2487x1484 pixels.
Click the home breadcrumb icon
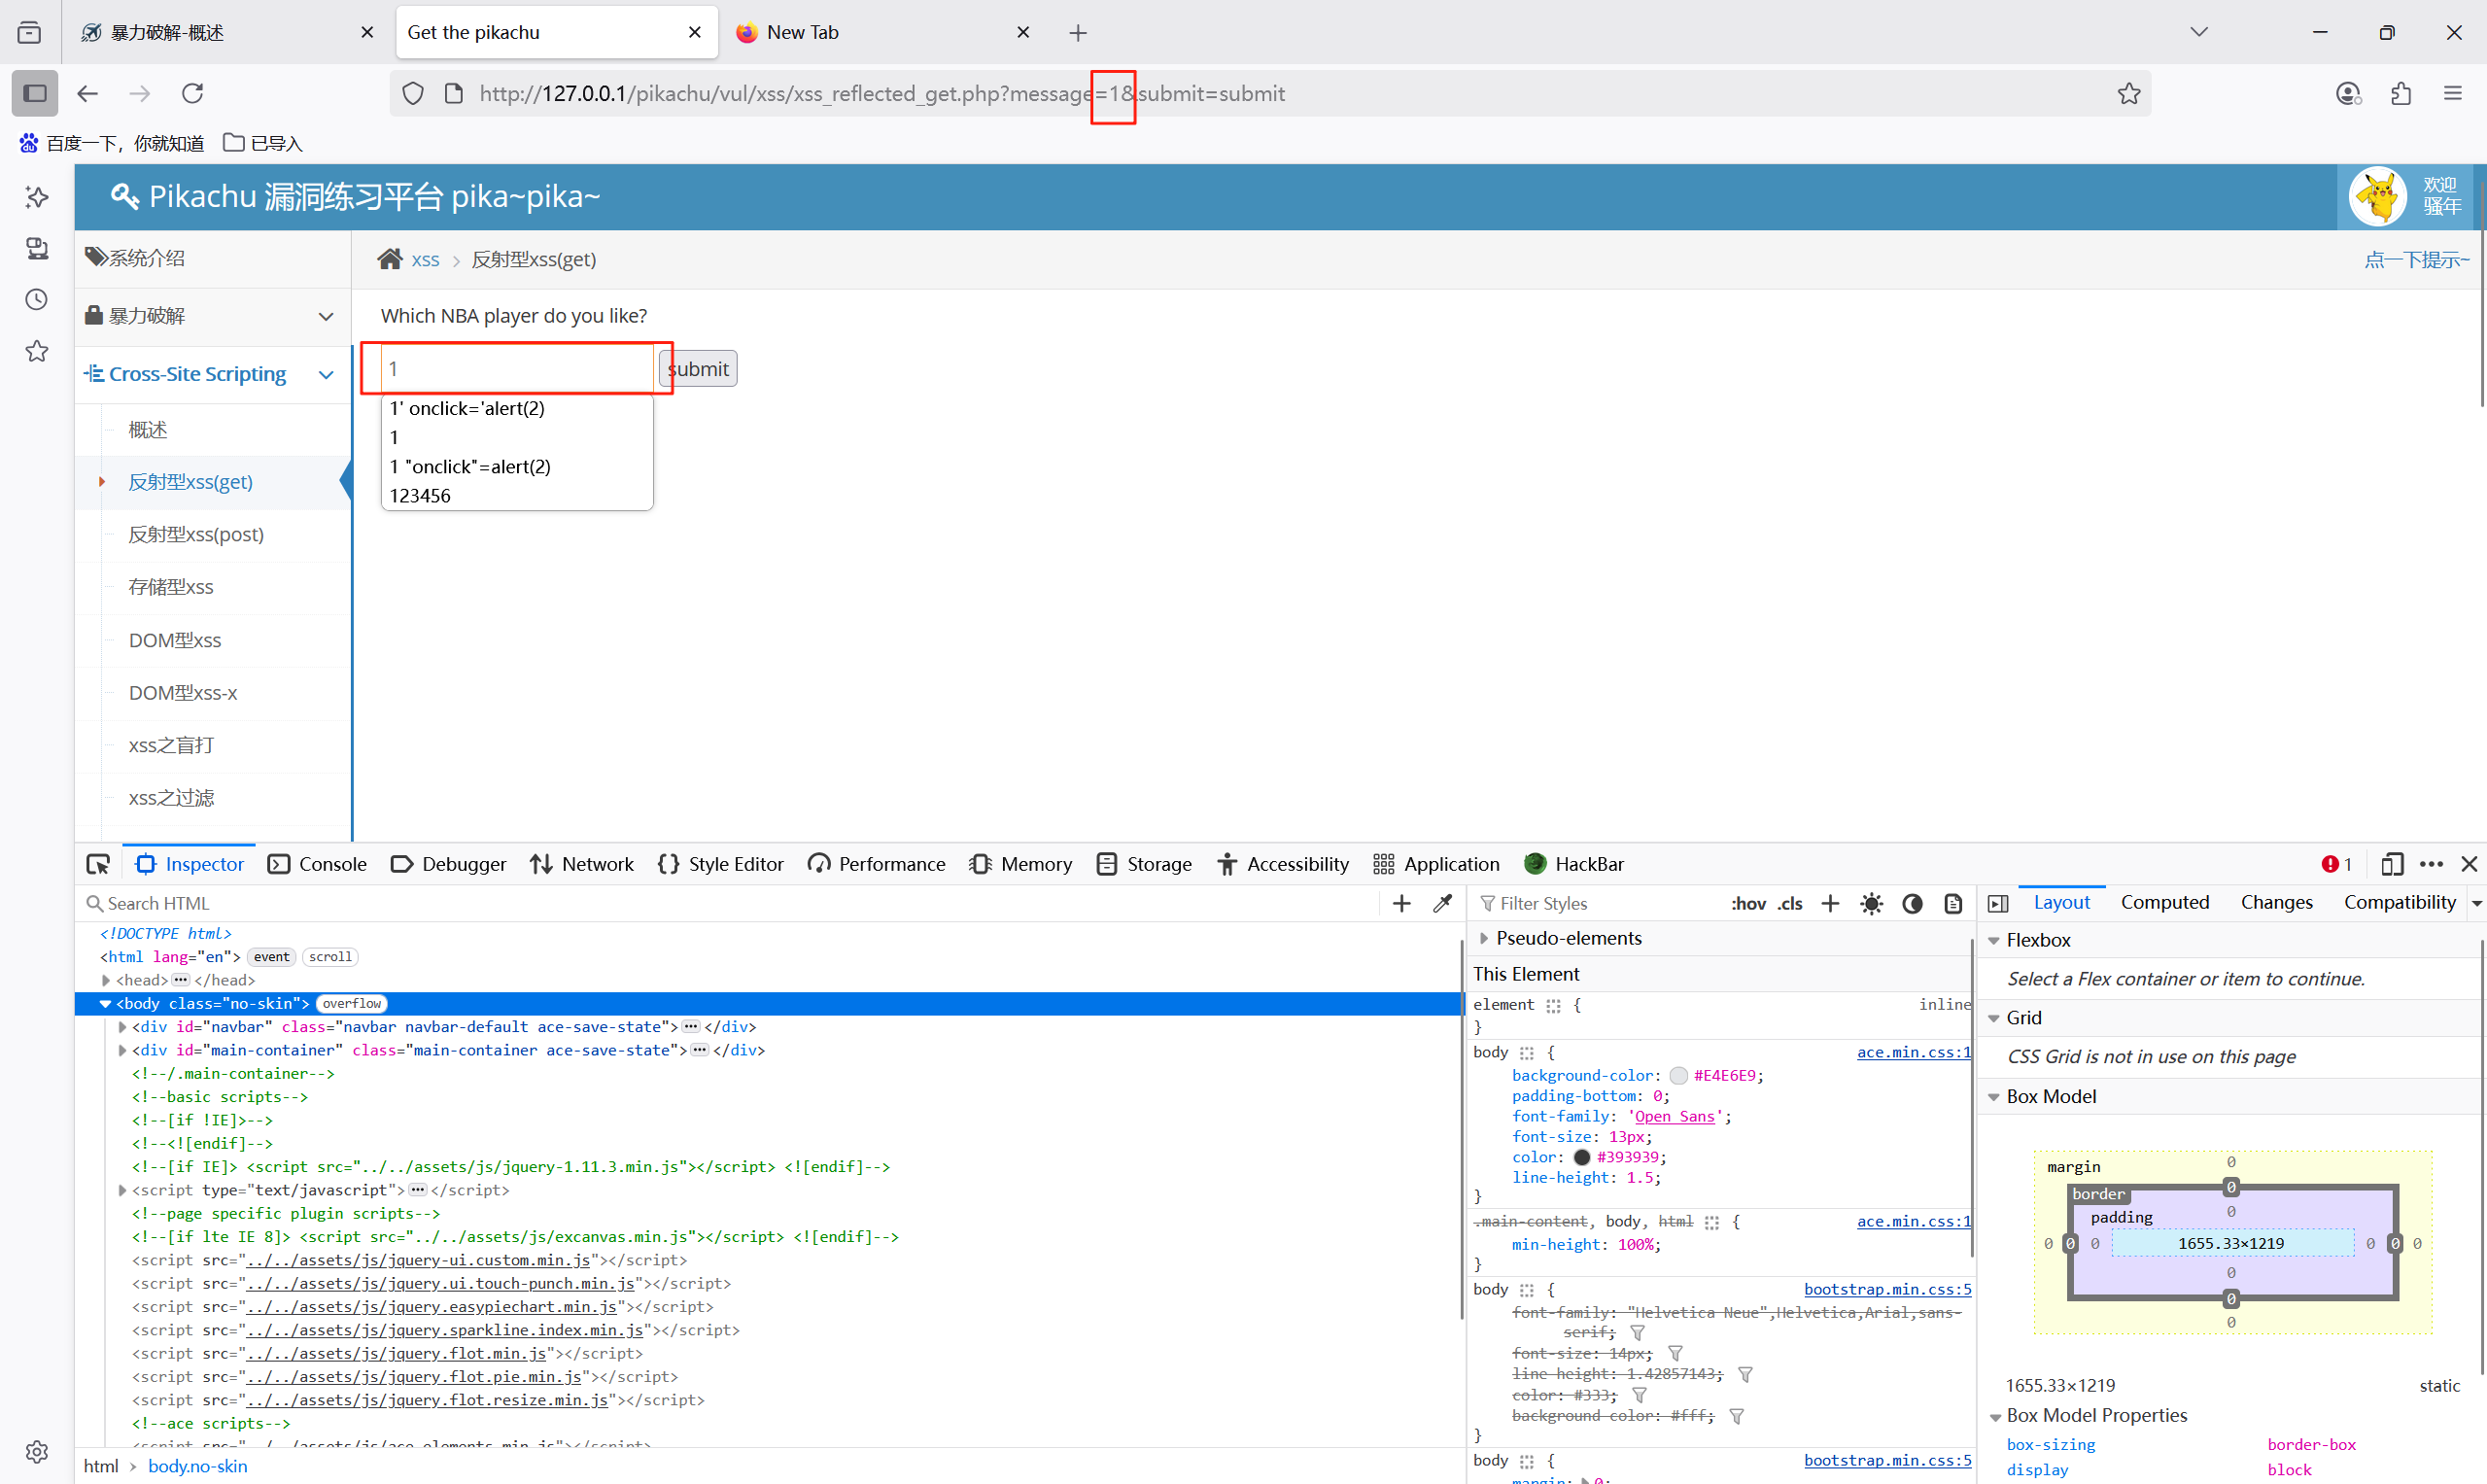390,259
